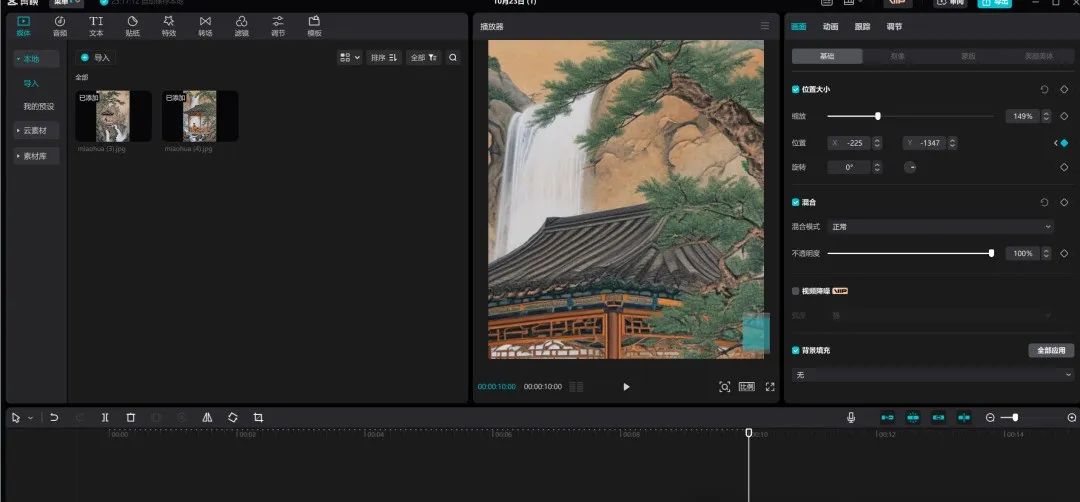Open the 特效 effects panel
Image resolution: width=1080 pixels, height=502 pixels.
point(169,26)
